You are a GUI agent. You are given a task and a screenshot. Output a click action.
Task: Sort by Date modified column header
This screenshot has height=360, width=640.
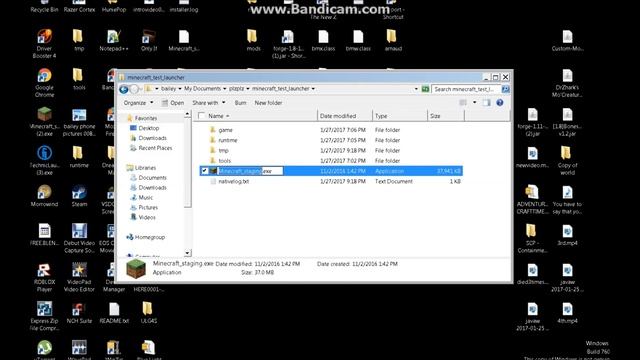coord(344,116)
